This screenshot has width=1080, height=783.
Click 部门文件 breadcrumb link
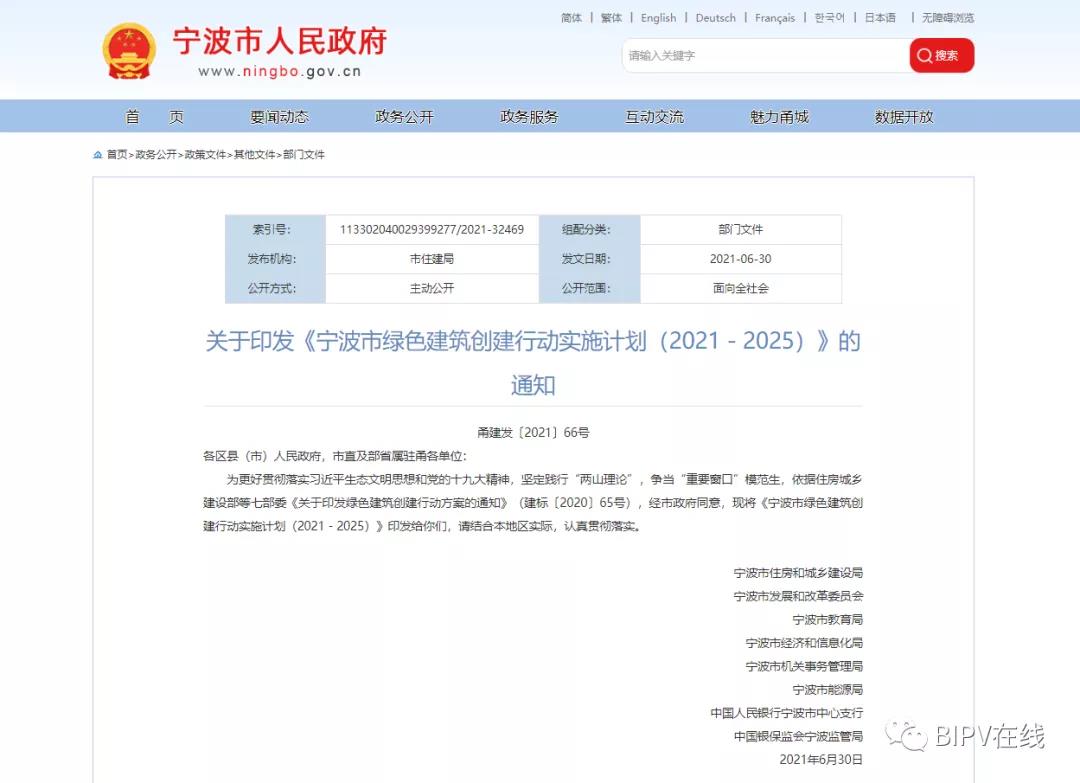(304, 155)
